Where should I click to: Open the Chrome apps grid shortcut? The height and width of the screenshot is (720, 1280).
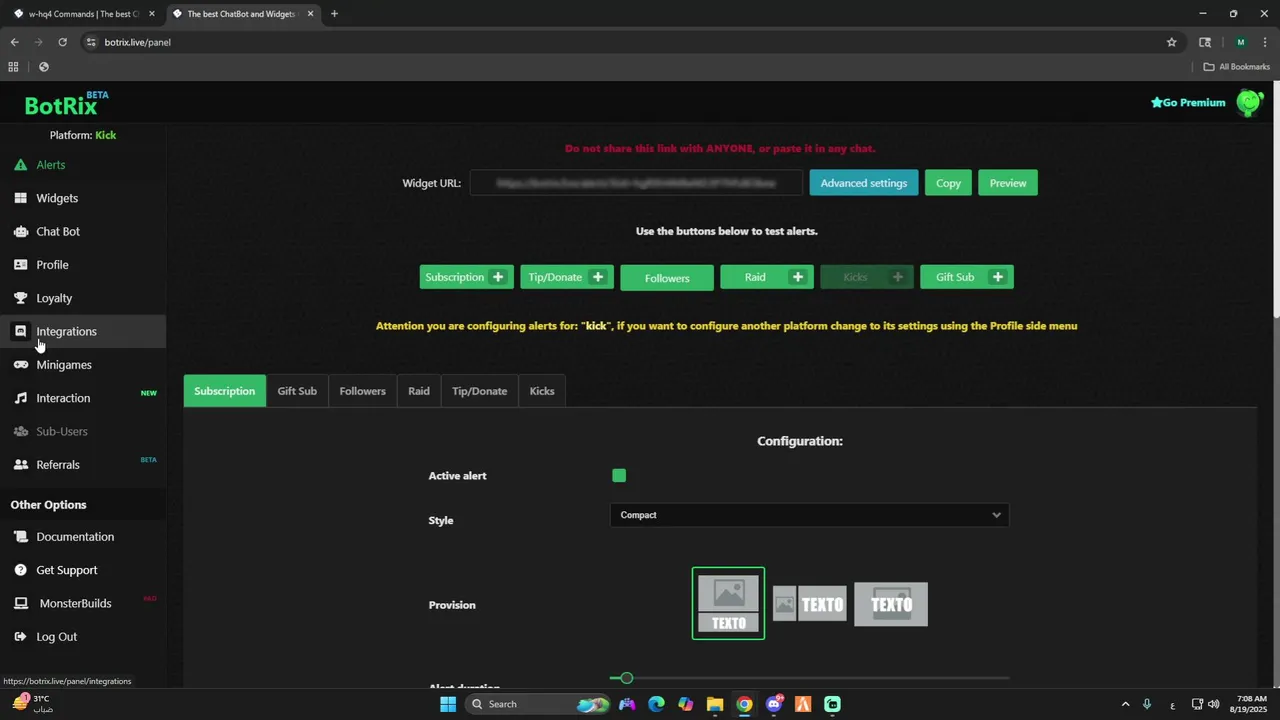pyautogui.click(x=13, y=67)
